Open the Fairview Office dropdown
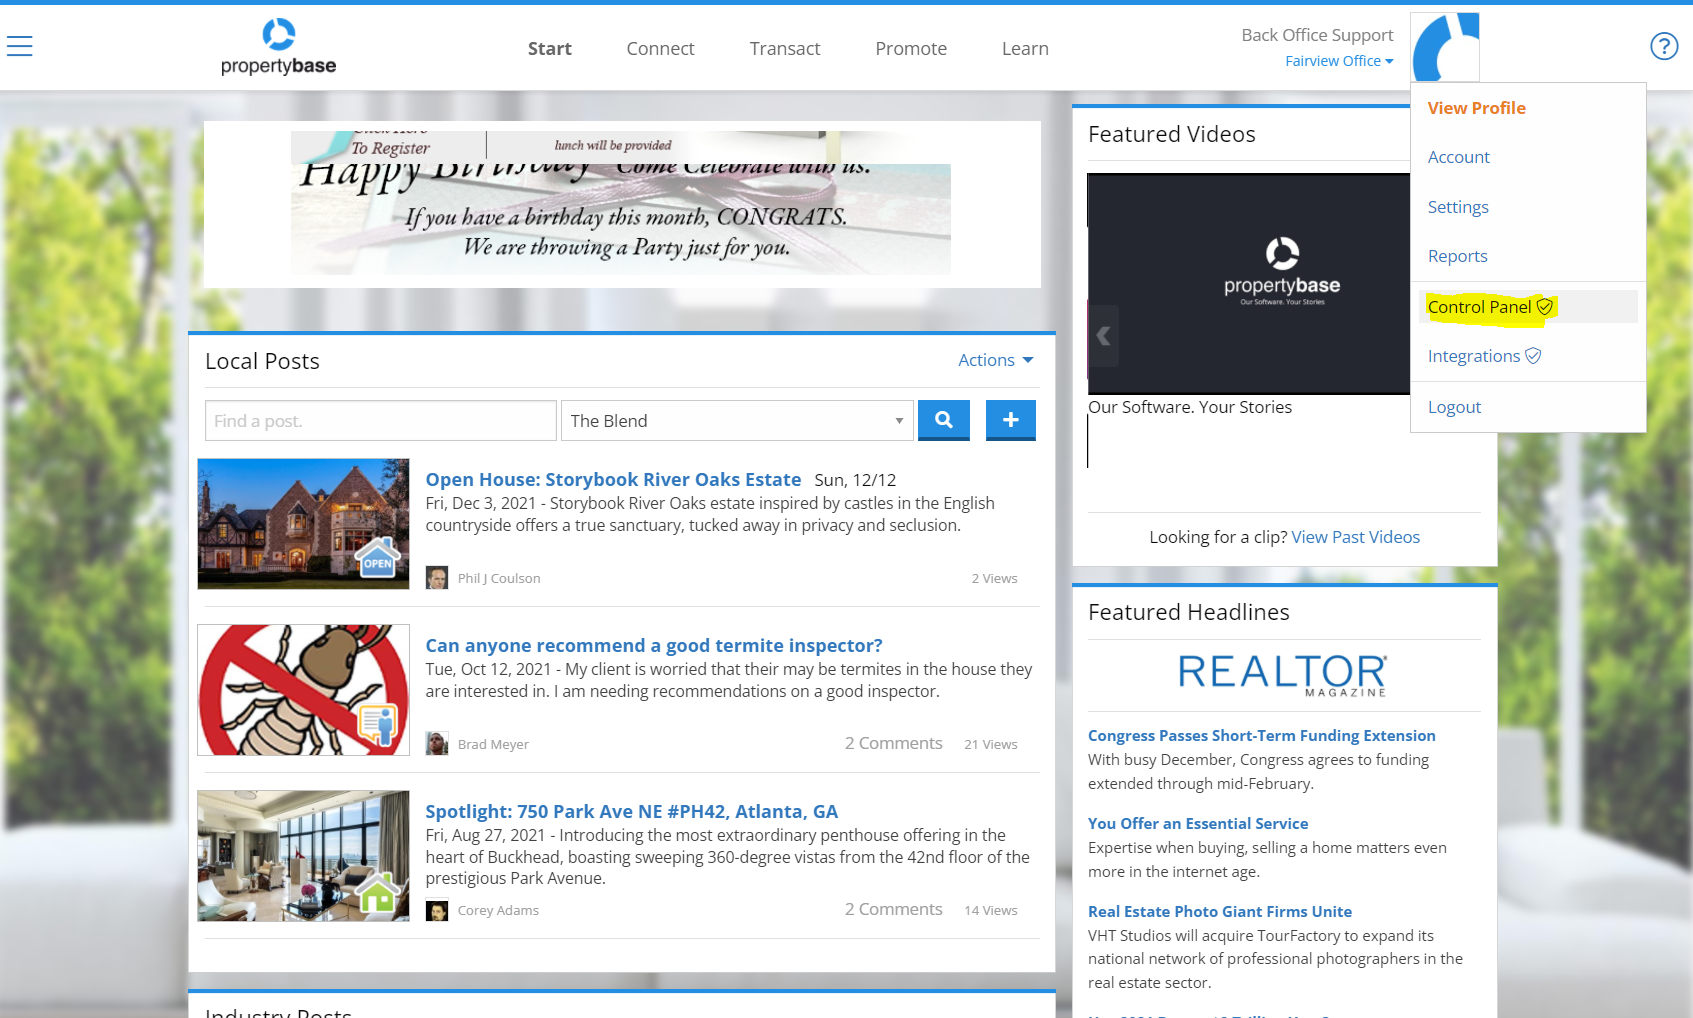 (x=1338, y=60)
